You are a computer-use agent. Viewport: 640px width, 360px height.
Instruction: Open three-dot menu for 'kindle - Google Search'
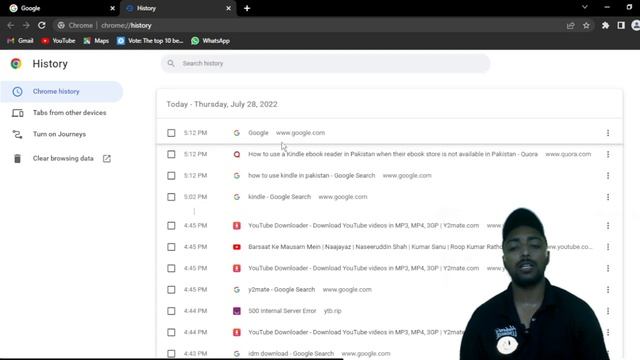coord(608,197)
